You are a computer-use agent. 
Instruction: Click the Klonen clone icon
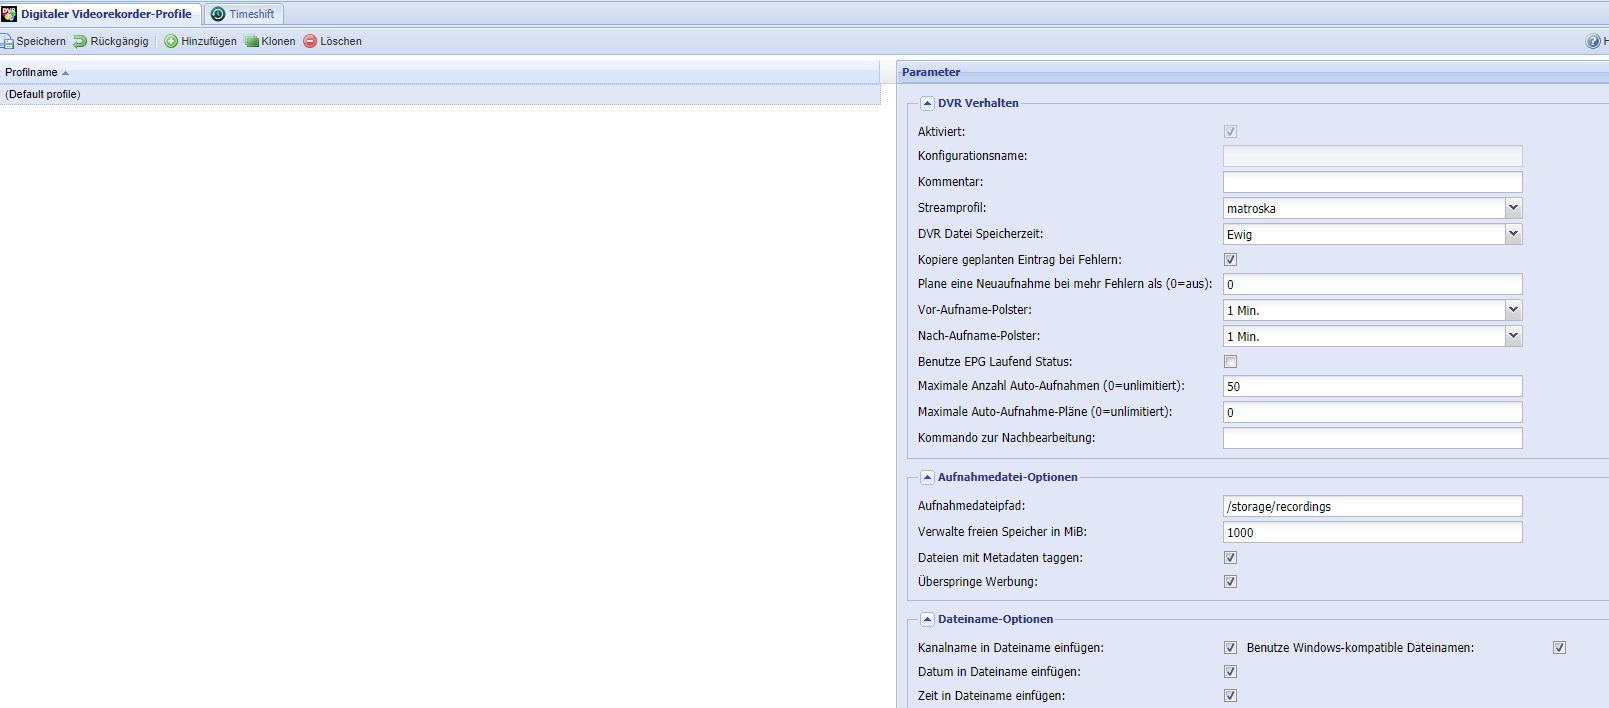point(252,41)
